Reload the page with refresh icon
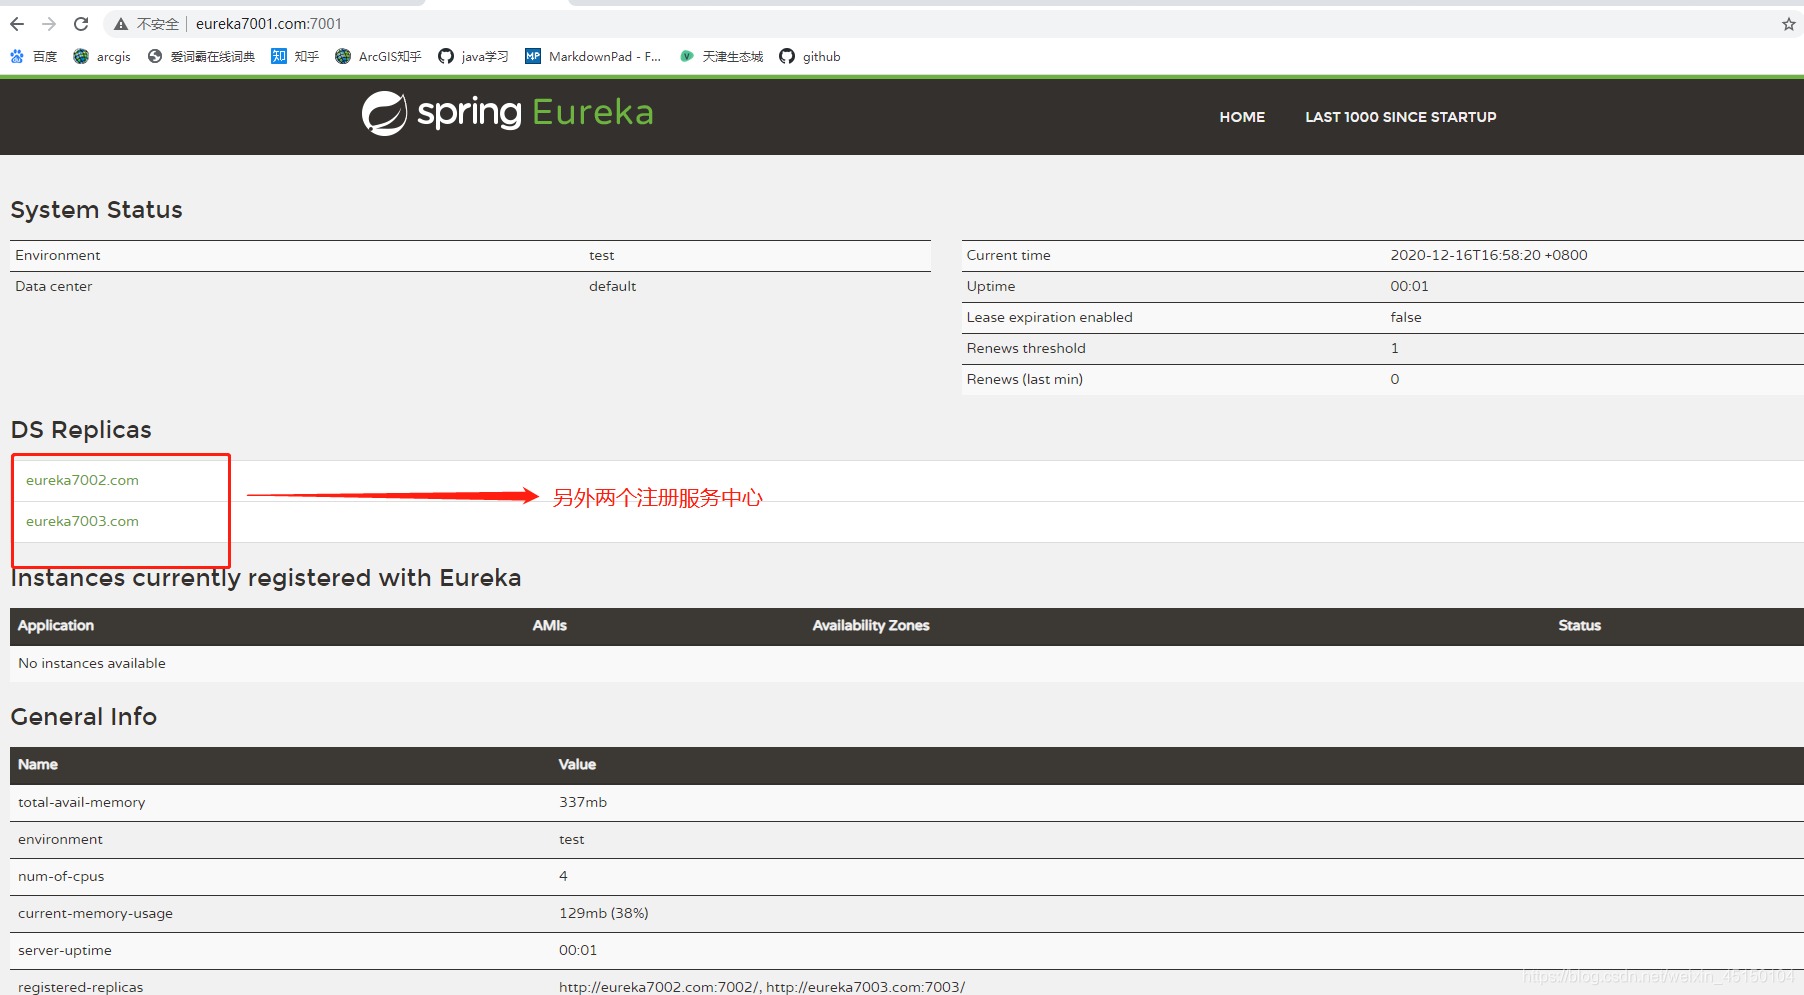Image resolution: width=1804 pixels, height=995 pixels. [81, 24]
